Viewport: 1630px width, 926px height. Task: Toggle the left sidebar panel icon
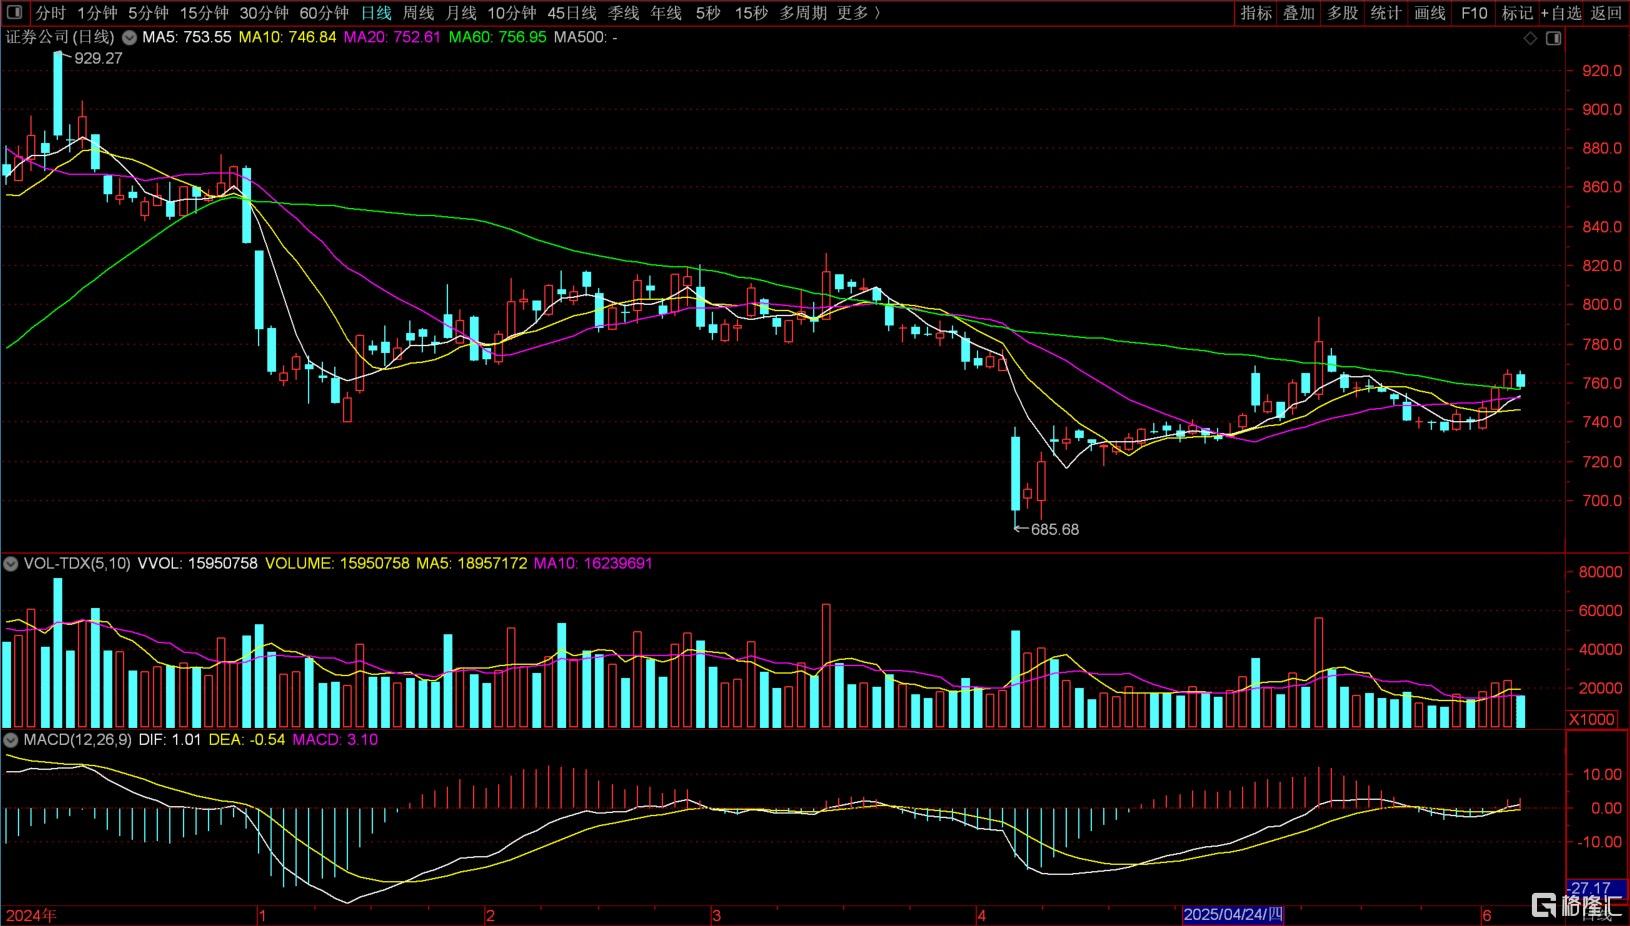14,13
